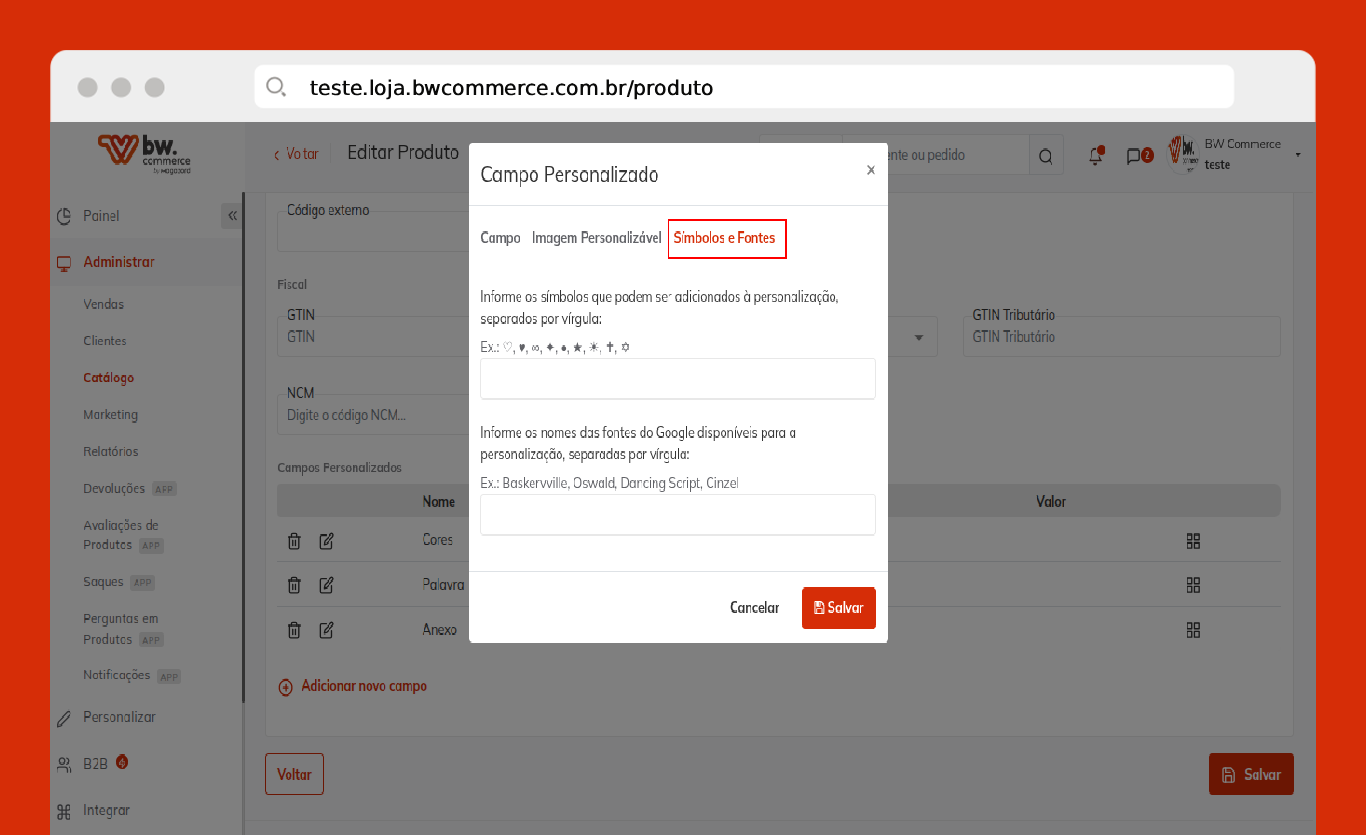Open the dropdown arrow beside GTIN Tributário
Image resolution: width=1366 pixels, height=835 pixels.
(x=918, y=338)
